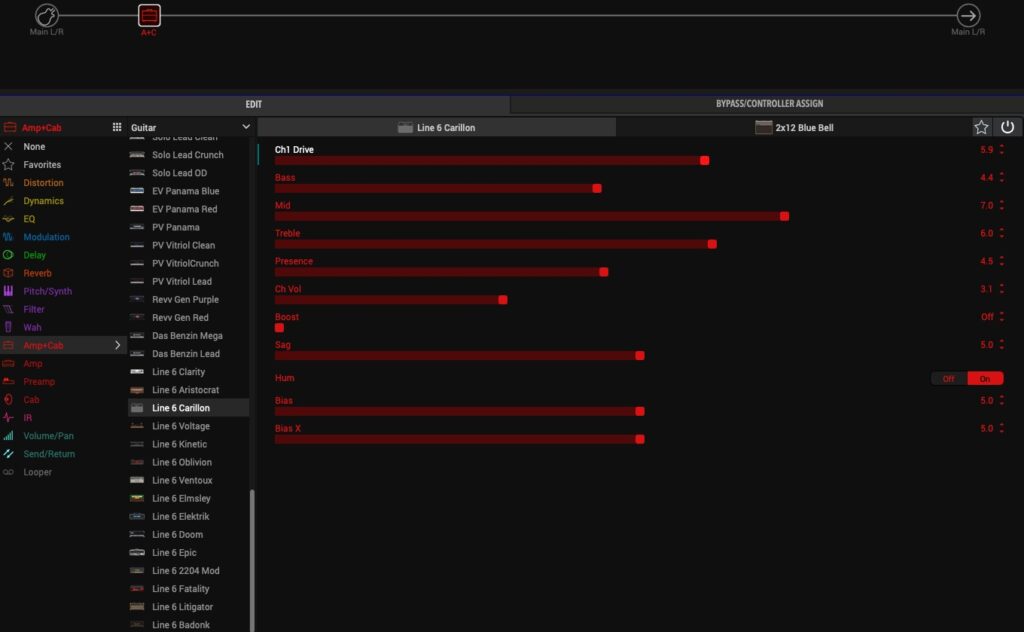Select Line 6 Voltage amp model

180,426
